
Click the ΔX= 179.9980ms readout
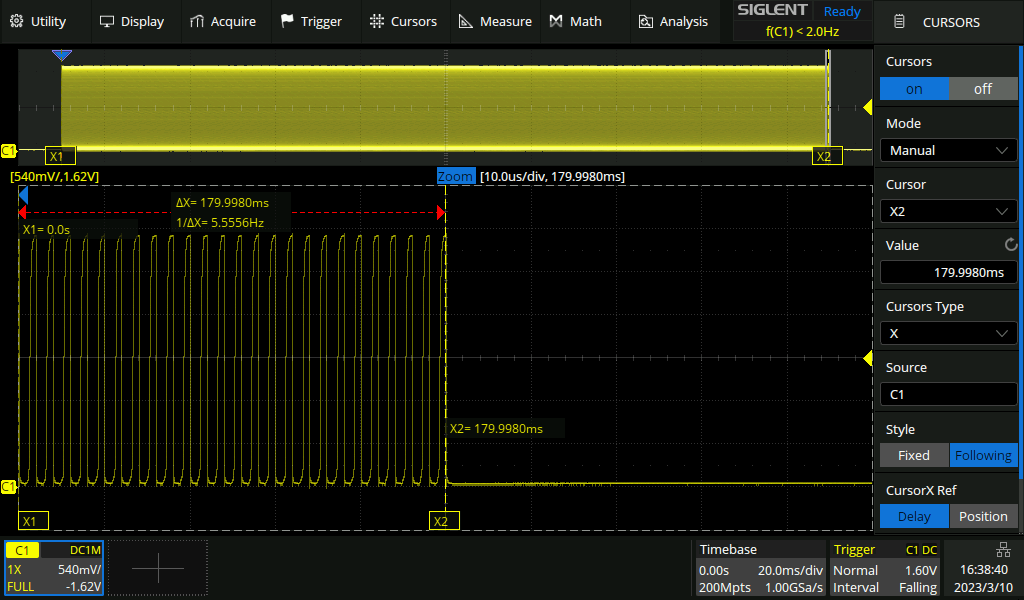tap(222, 202)
